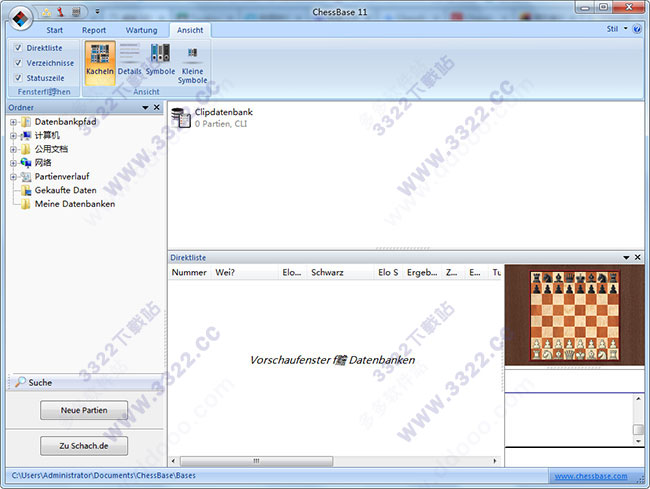This screenshot has width=650, height=489.
Task: Open the Report ribbon tab
Action: pos(94,30)
